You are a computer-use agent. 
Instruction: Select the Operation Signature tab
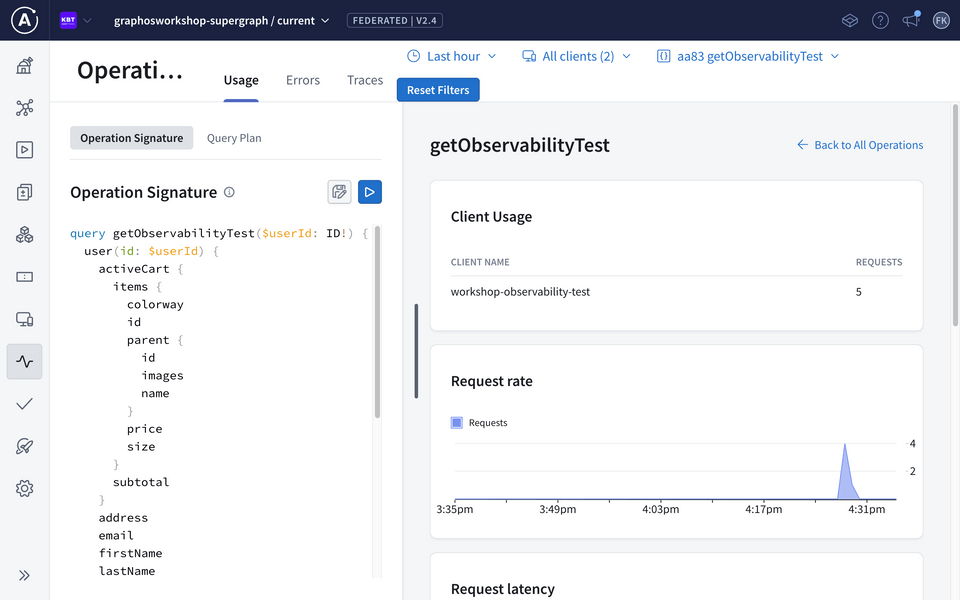click(x=132, y=138)
